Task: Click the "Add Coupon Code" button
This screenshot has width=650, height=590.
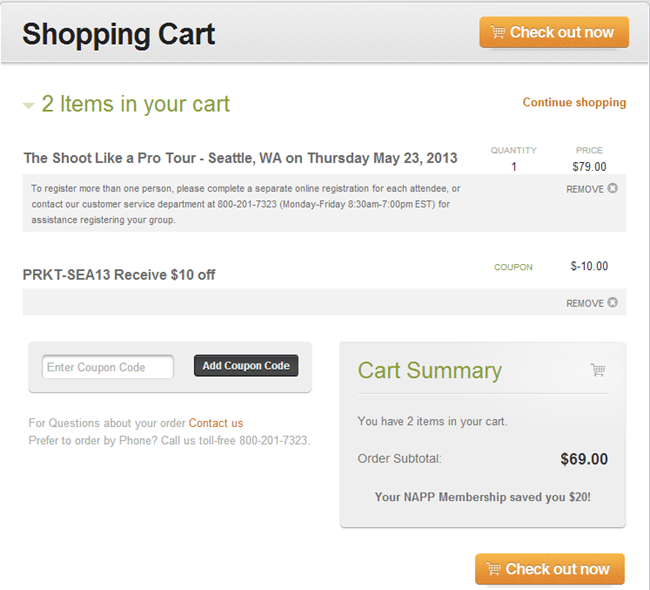Action: point(246,366)
